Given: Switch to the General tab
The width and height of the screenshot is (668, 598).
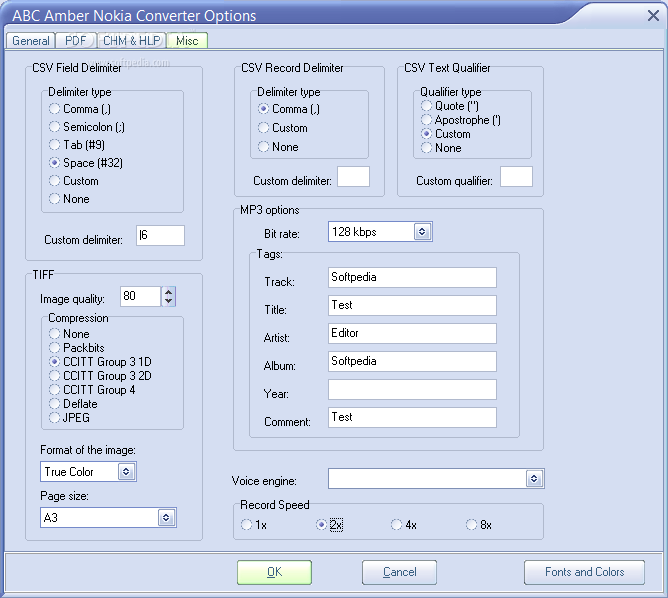Looking at the screenshot, I should pyautogui.click(x=31, y=41).
